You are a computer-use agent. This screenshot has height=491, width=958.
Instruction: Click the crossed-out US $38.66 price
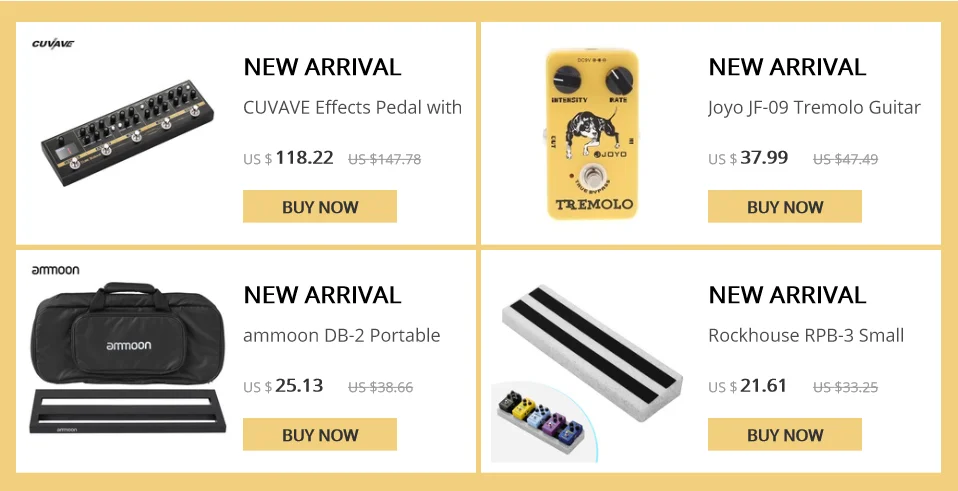[381, 387]
